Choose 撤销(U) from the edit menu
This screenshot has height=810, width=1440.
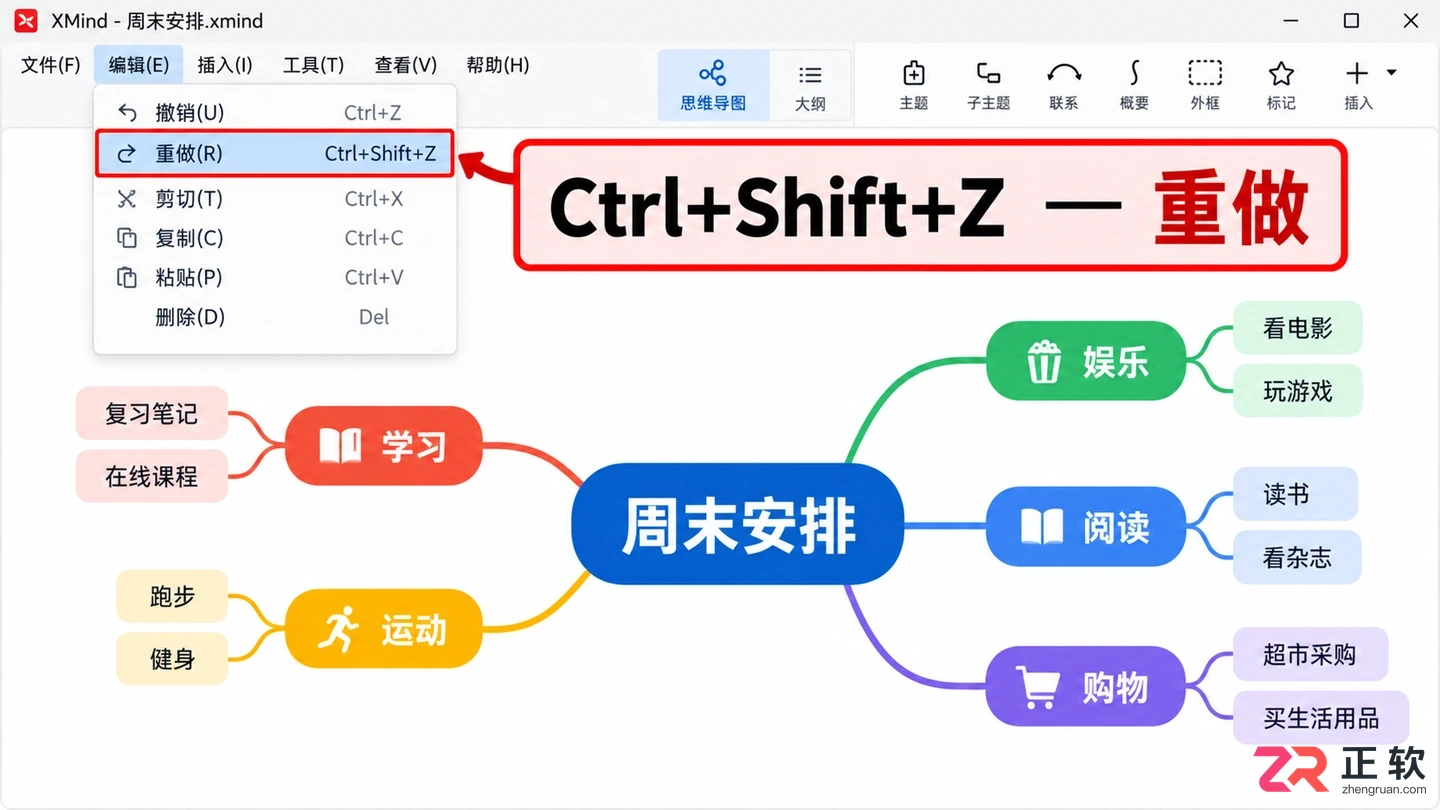[275, 113]
